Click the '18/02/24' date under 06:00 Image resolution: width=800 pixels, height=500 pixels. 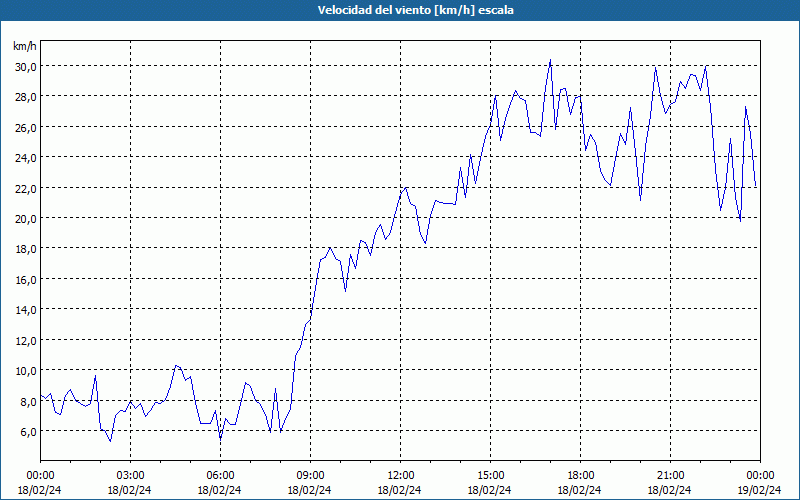[x=220, y=490]
